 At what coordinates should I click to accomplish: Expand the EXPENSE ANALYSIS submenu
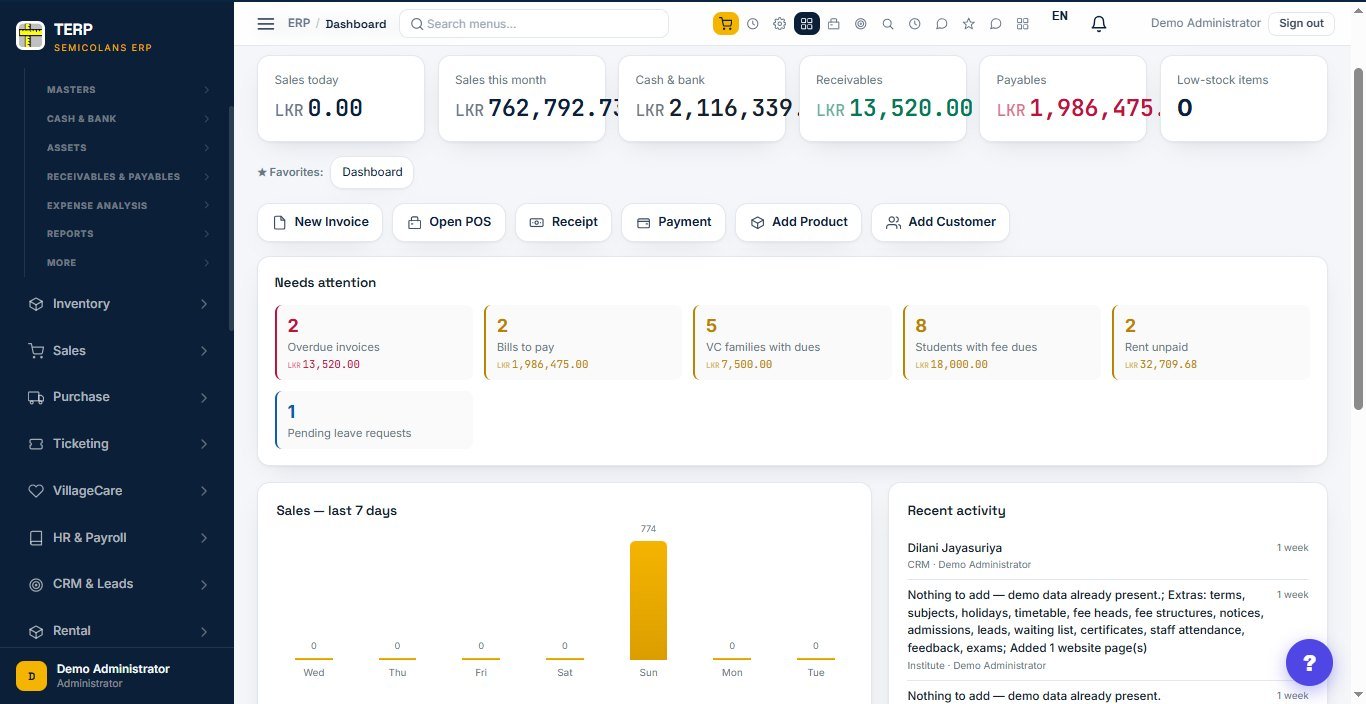click(x=128, y=205)
